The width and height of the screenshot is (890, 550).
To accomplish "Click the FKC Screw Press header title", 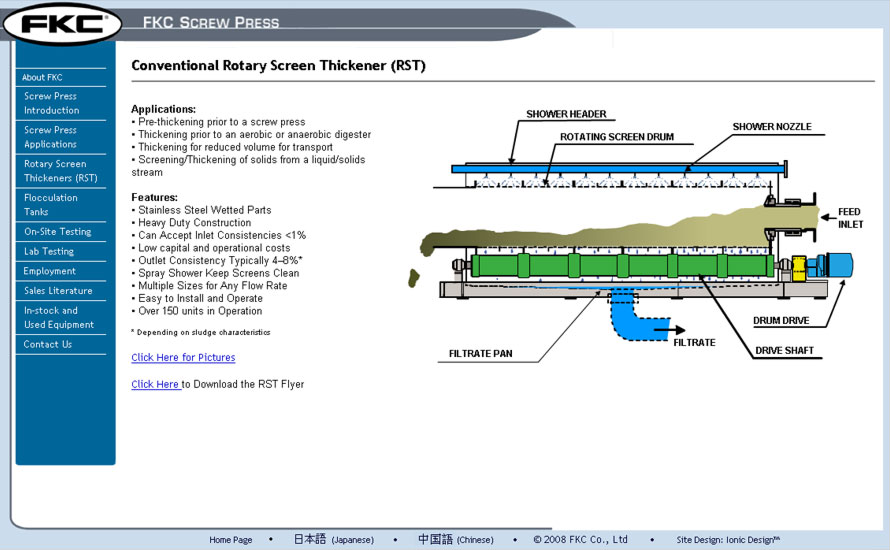I will tap(211, 22).
